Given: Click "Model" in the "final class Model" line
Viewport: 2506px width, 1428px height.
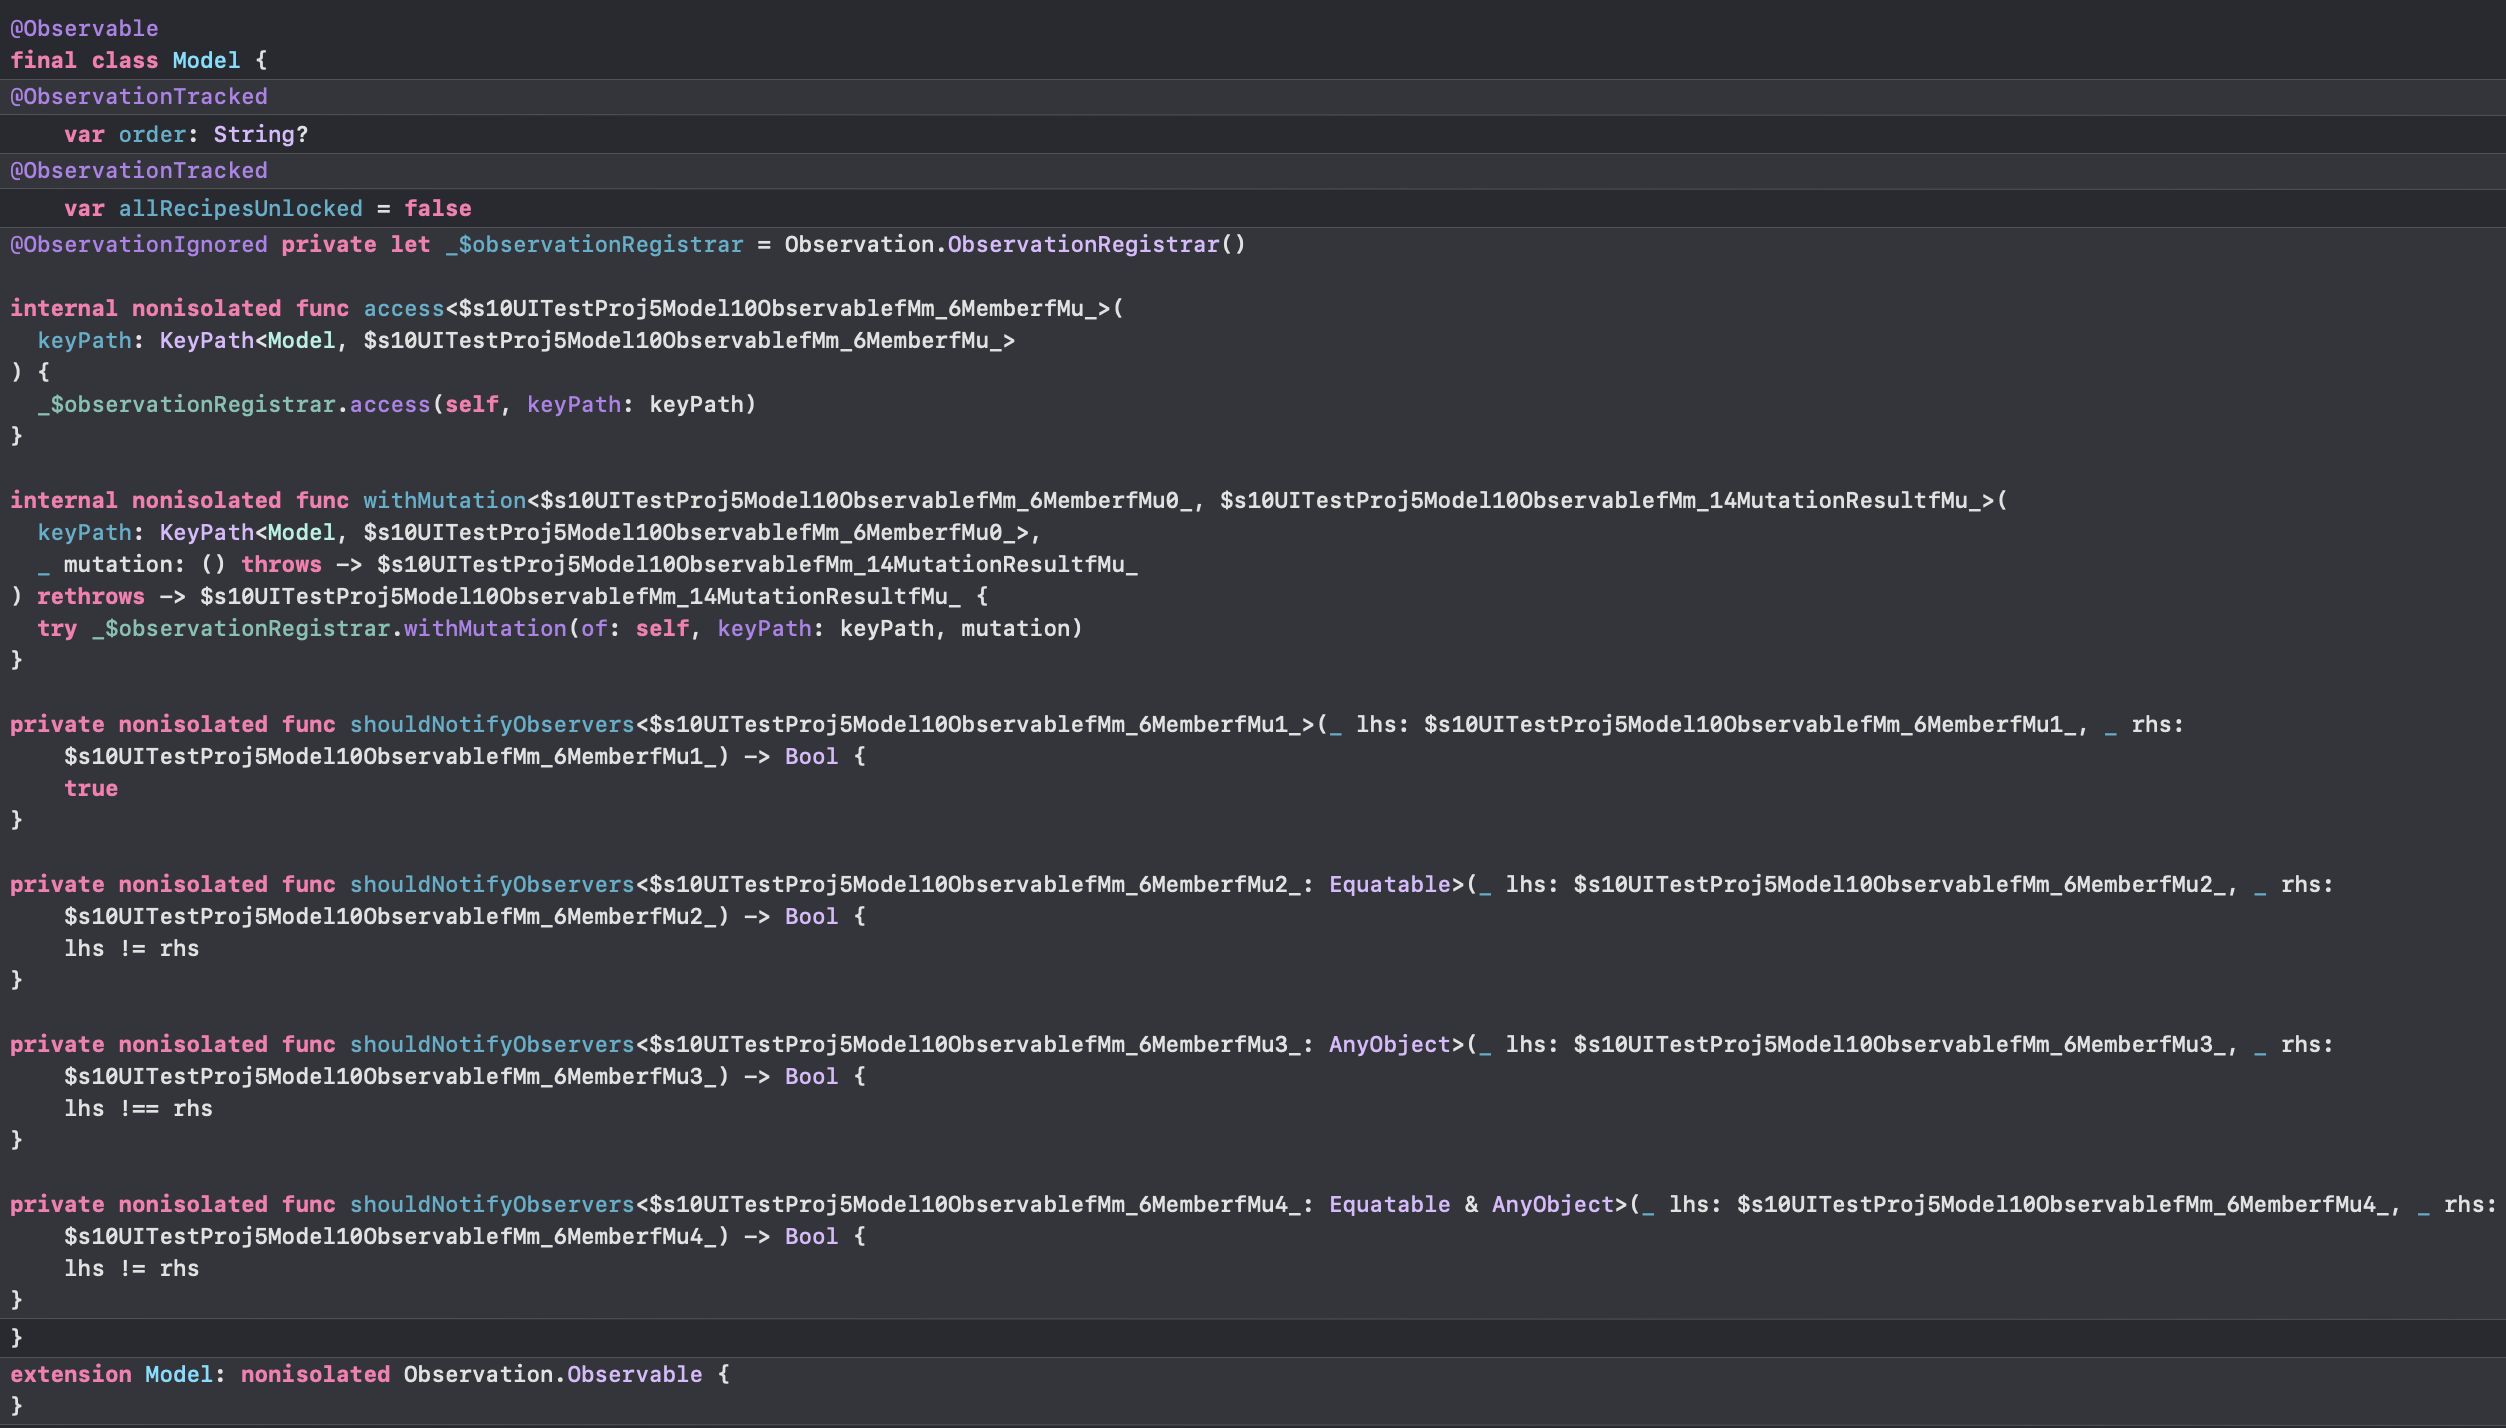Looking at the screenshot, I should (x=206, y=60).
